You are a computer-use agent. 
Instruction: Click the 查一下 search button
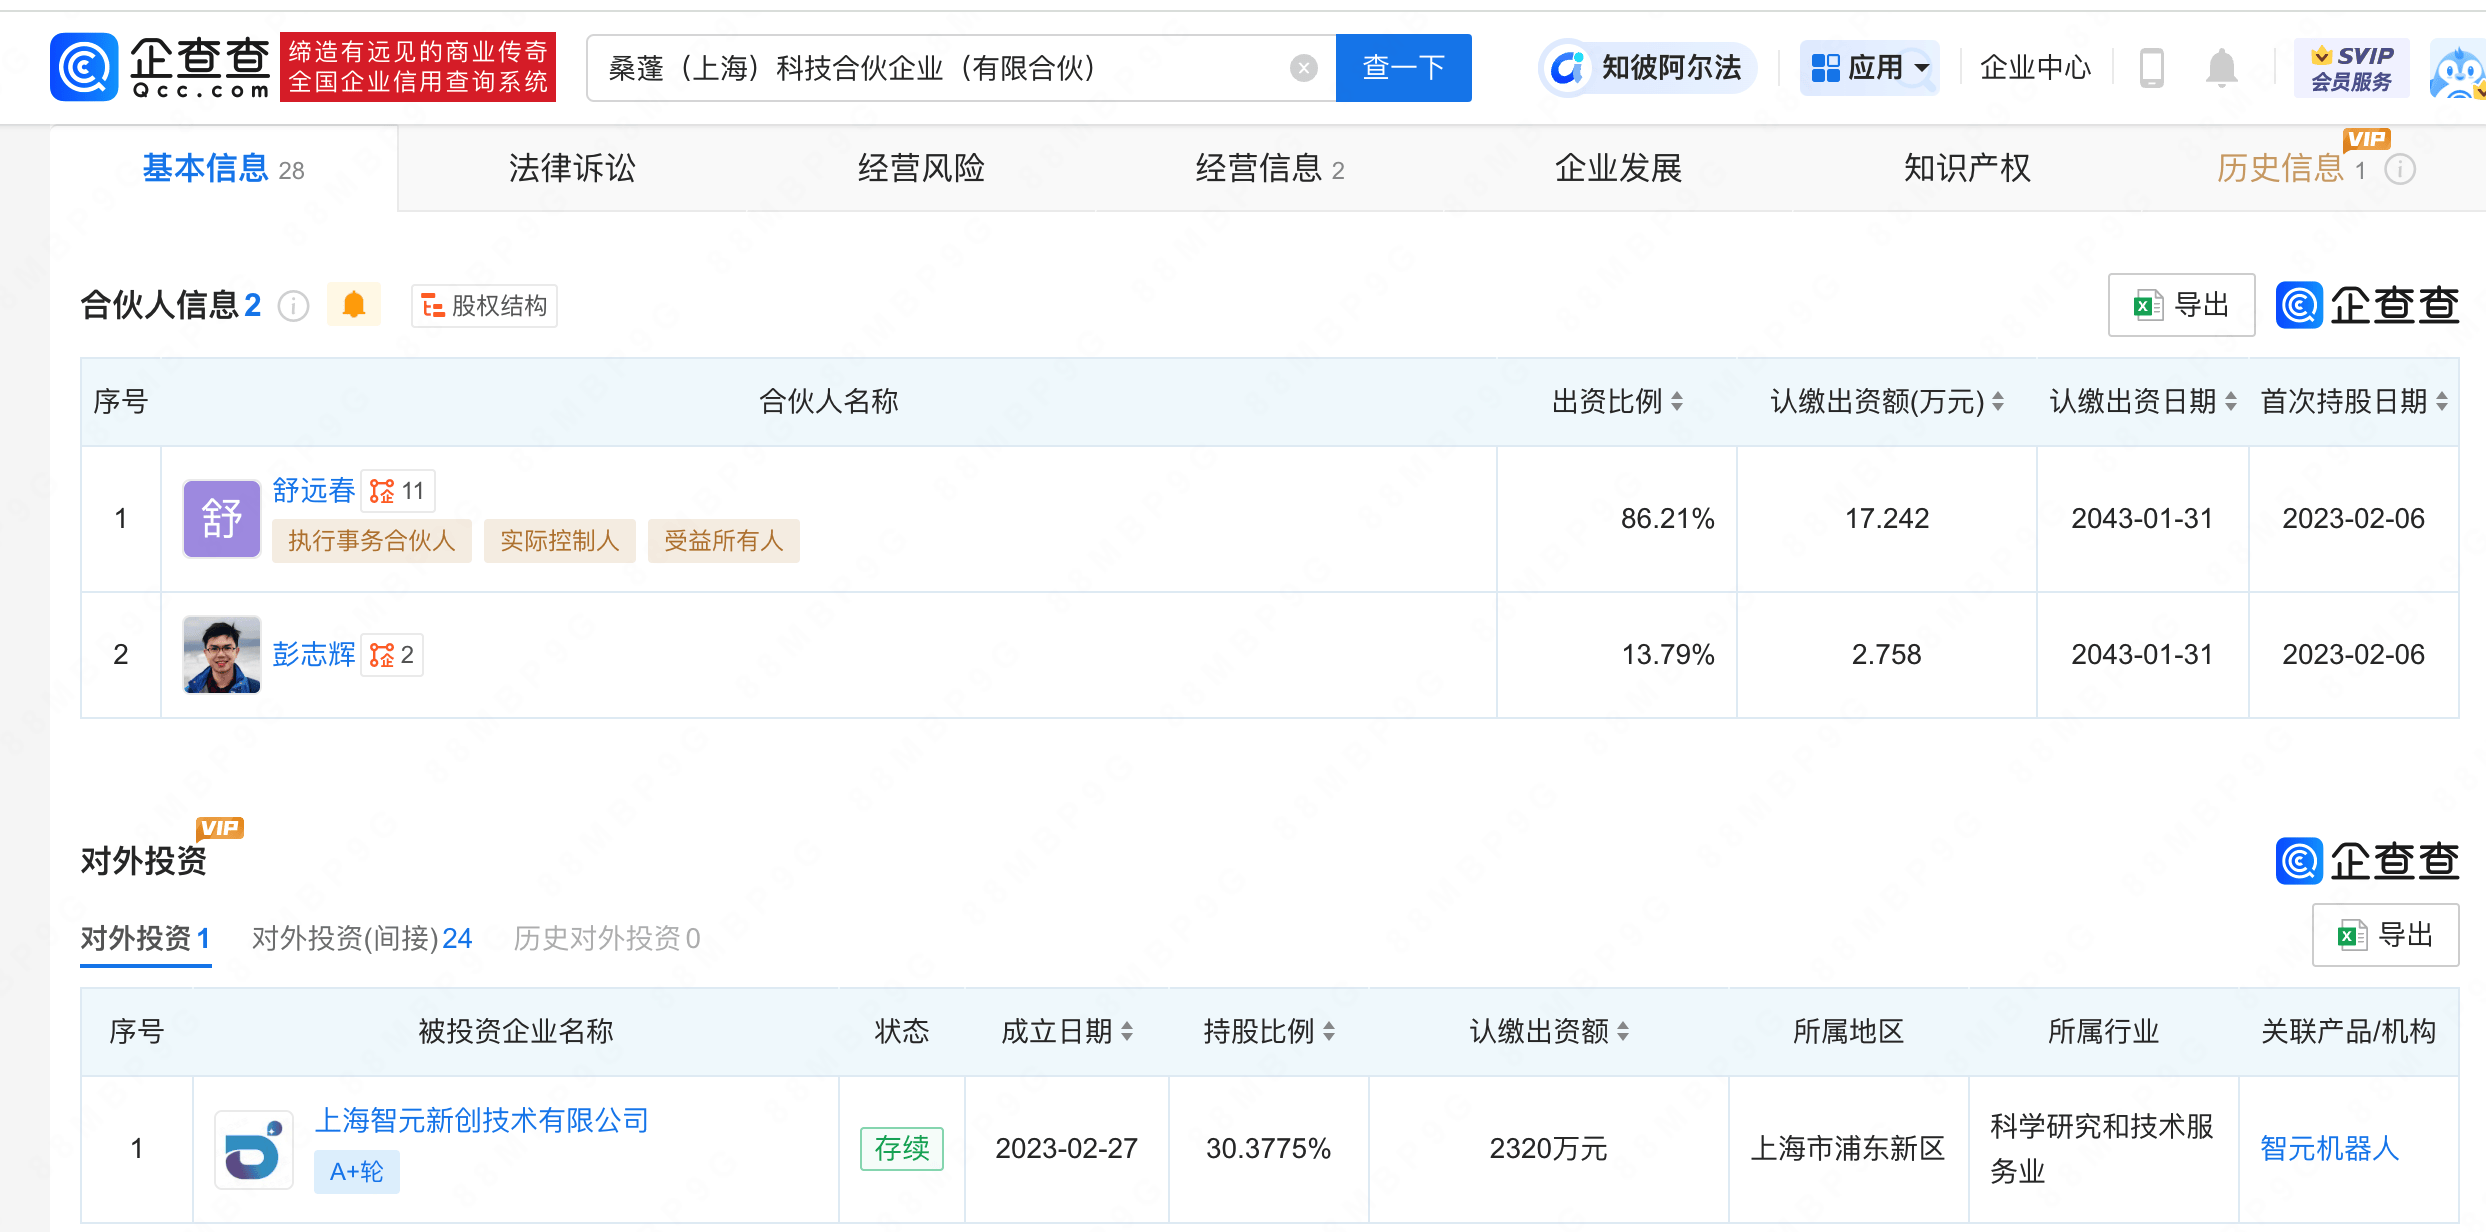(x=1403, y=68)
